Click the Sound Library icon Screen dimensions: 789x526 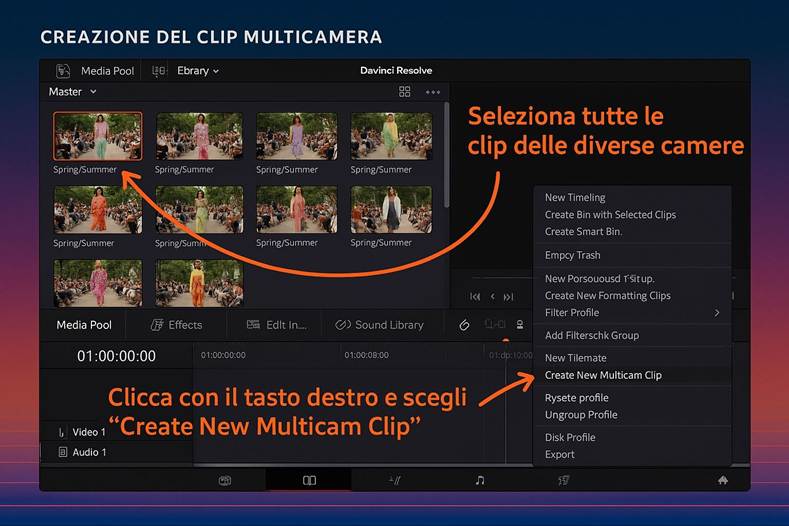coord(343,325)
